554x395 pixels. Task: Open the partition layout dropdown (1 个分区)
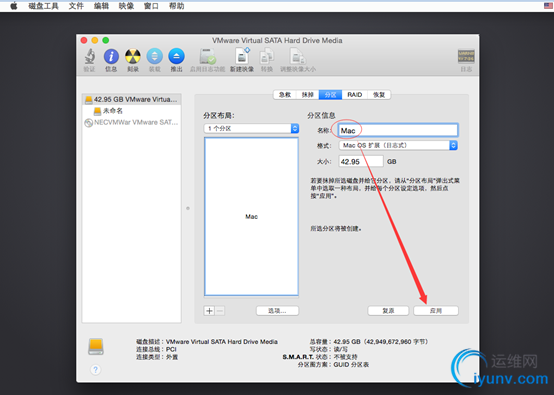(251, 128)
